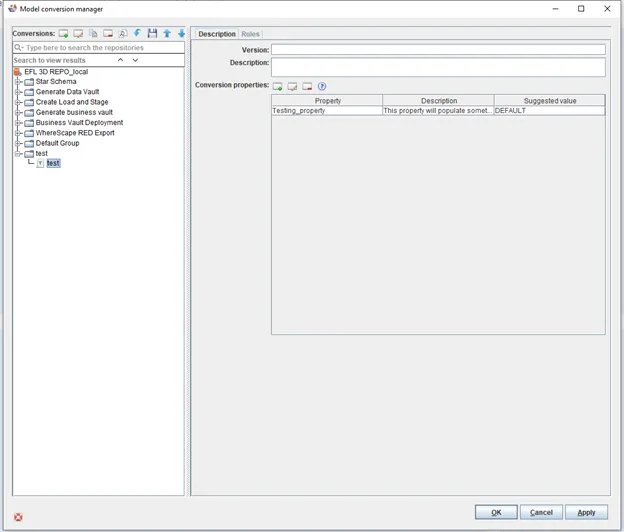The image size is (624, 532).
Task: Click the add conversion icon in Conversions toolbar
Action: click(x=63, y=34)
